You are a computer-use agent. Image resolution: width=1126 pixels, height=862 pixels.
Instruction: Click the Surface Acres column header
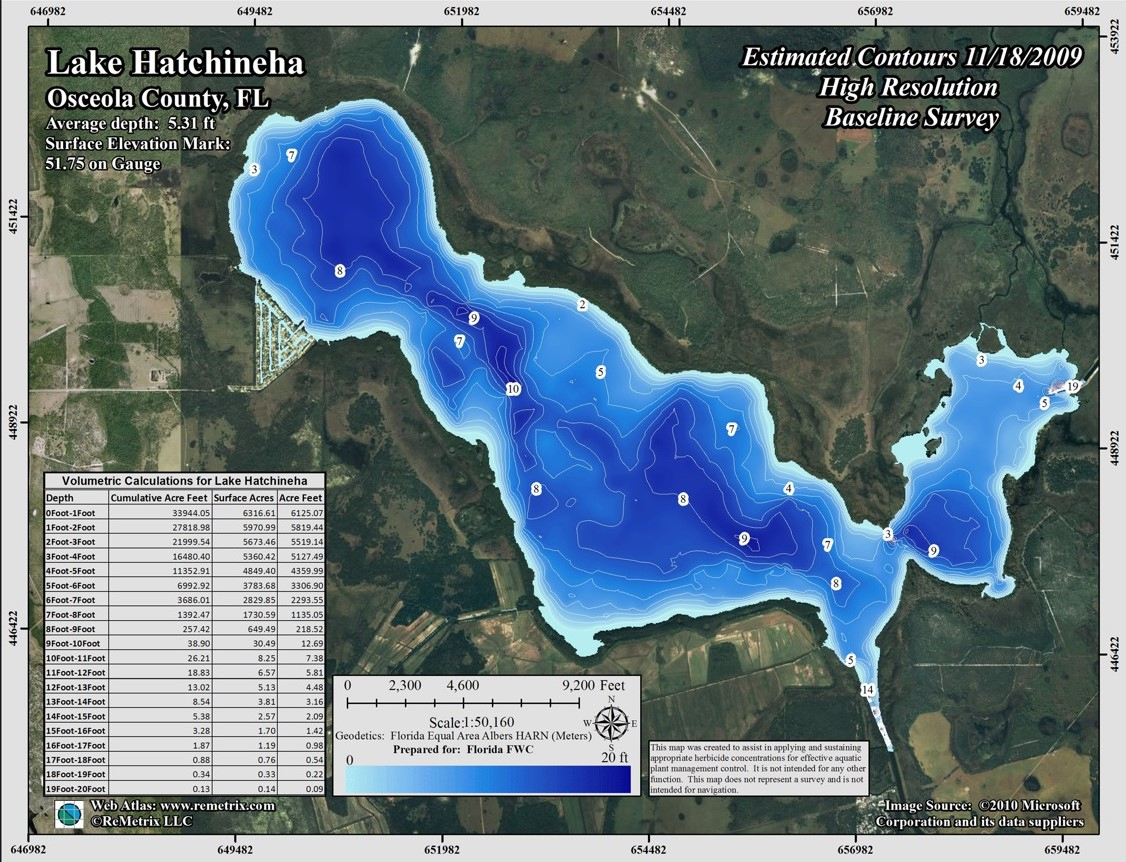click(x=248, y=497)
